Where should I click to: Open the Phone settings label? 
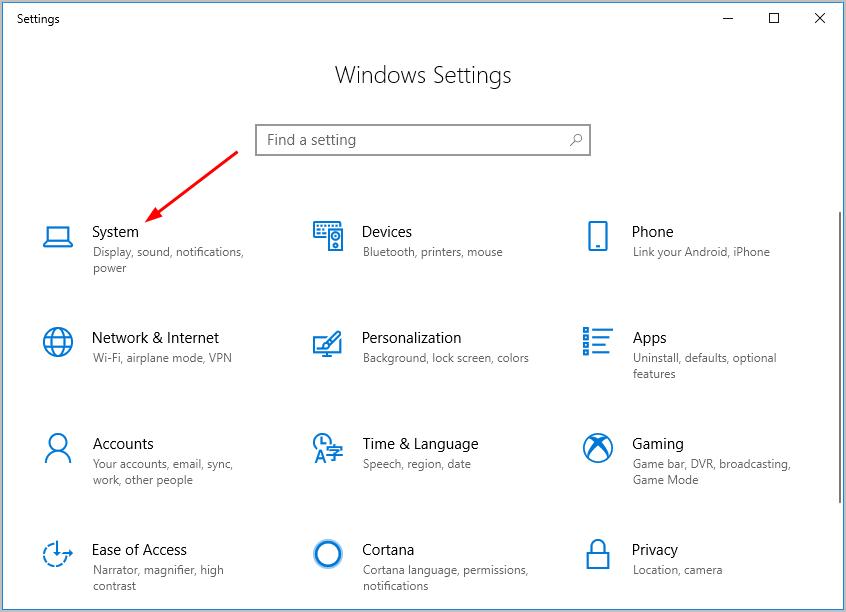pos(652,232)
